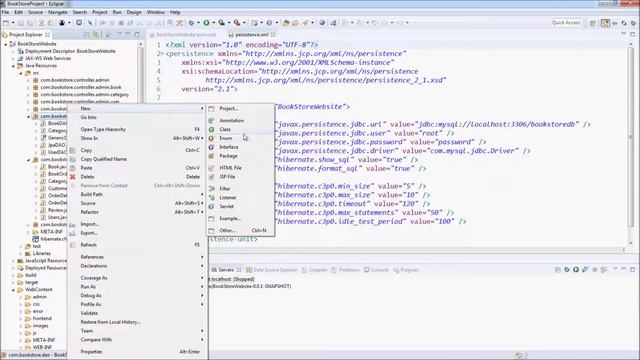Select Export... in the context menu

[x=137, y=233]
